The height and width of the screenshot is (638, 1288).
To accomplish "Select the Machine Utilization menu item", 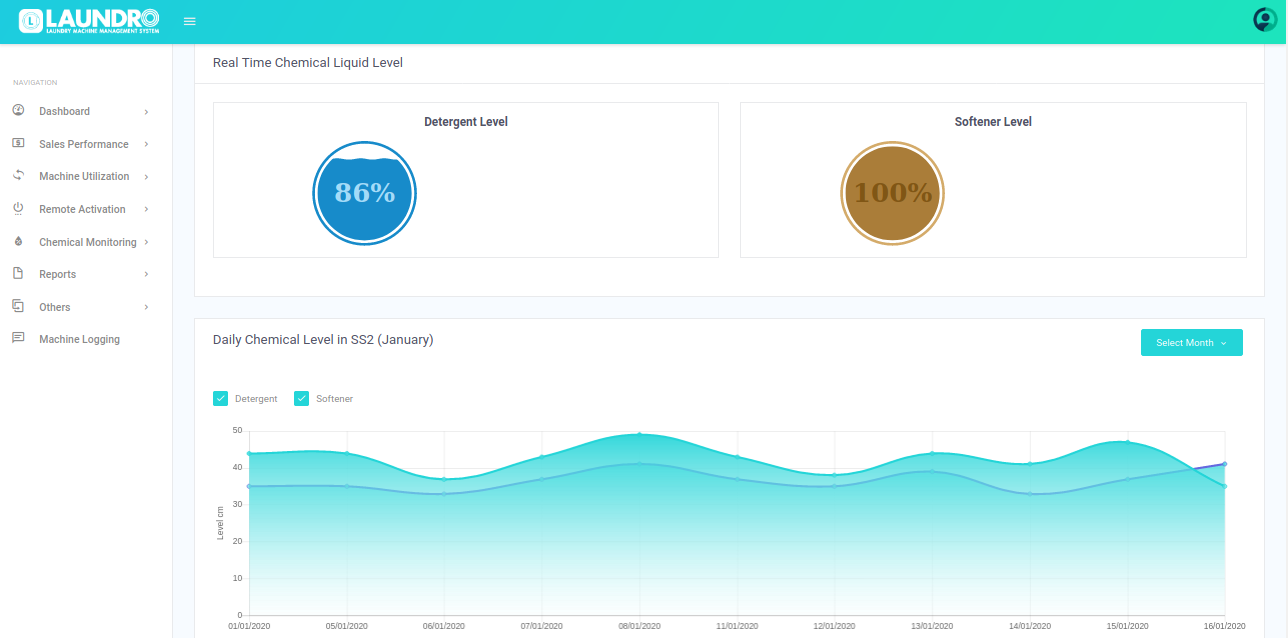I will pyautogui.click(x=84, y=176).
